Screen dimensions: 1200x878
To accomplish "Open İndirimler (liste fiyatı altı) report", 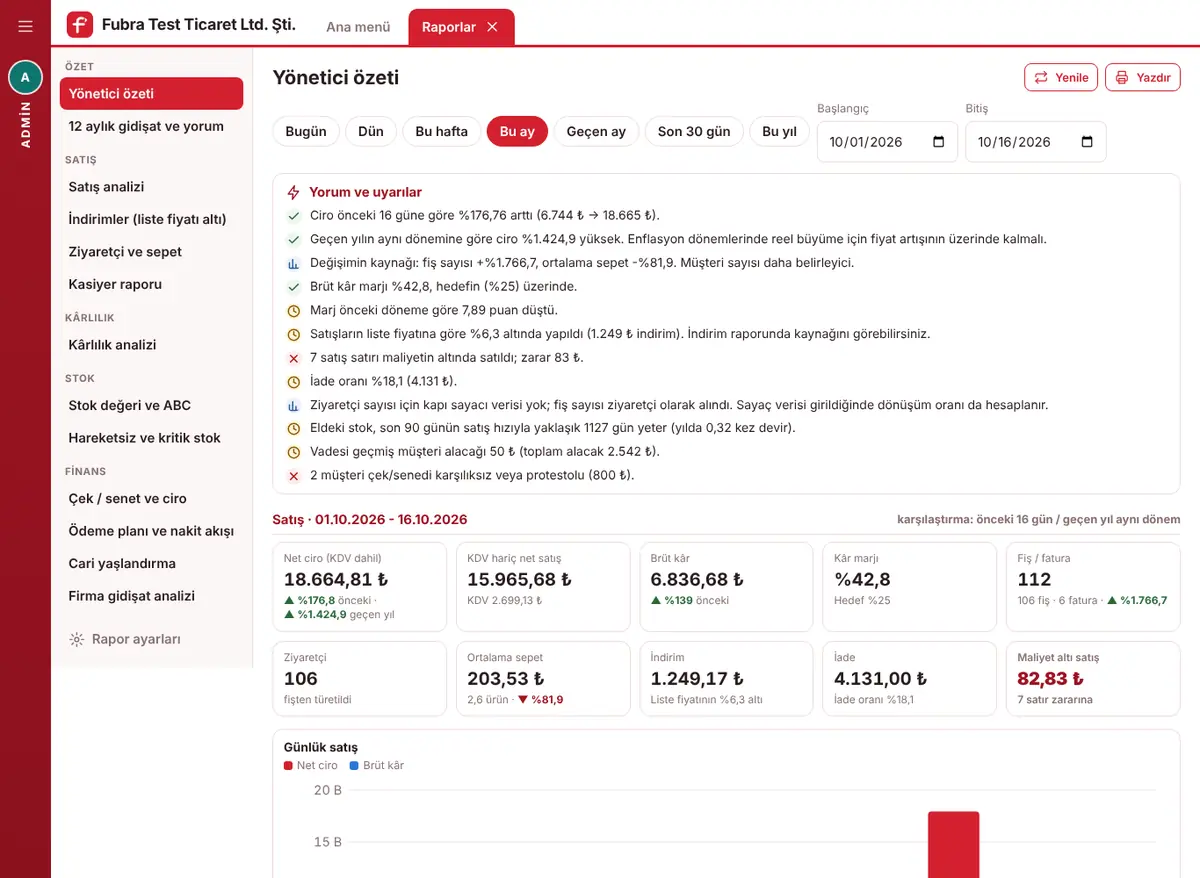I will coord(151,219).
